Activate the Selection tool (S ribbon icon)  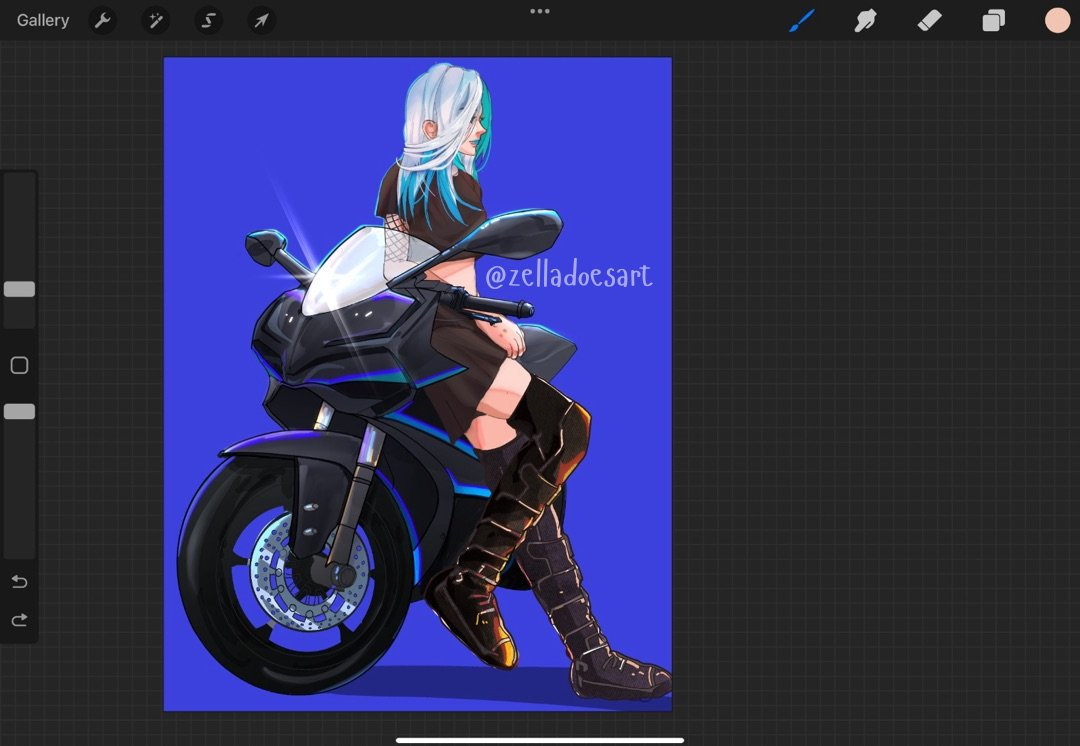tap(208, 20)
